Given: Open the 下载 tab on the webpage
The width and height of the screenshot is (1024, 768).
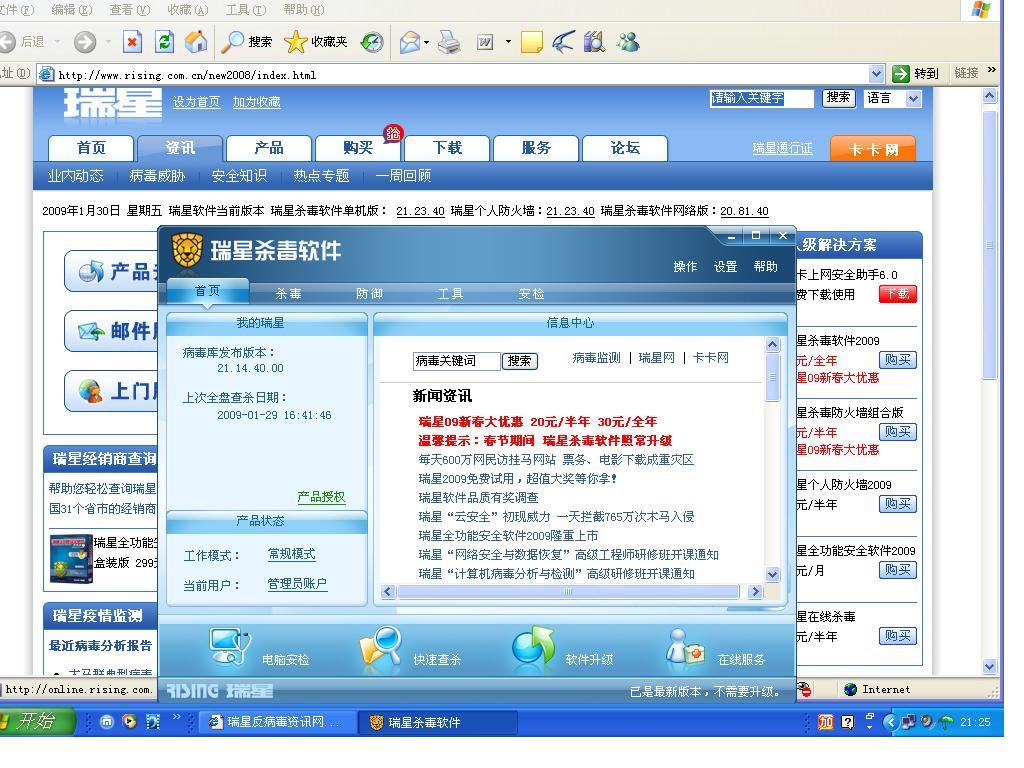Looking at the screenshot, I should [447, 148].
